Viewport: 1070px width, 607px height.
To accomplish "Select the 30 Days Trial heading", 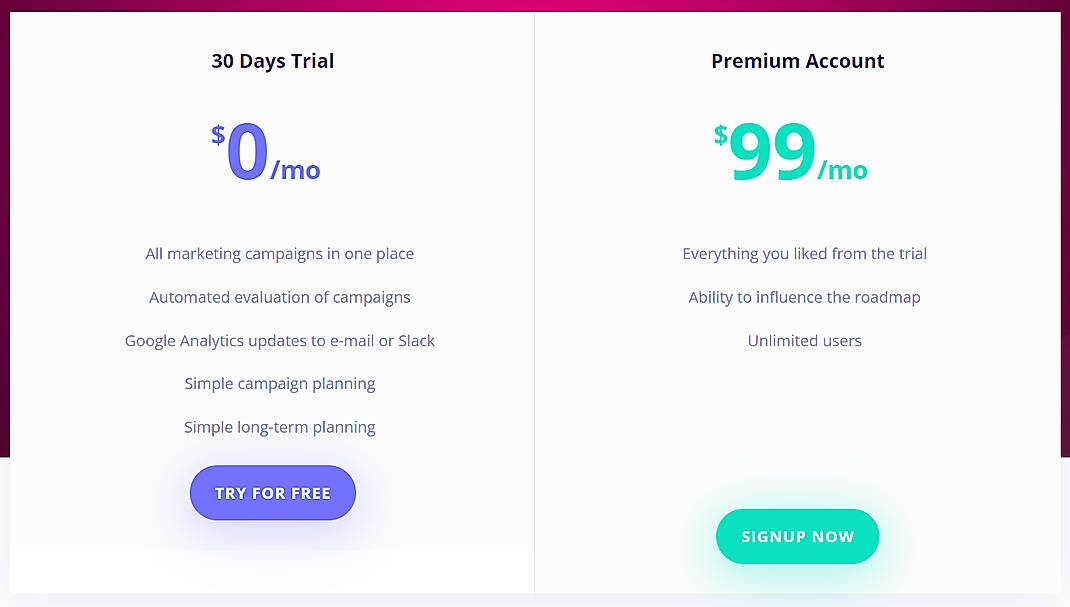I will click(x=272, y=61).
